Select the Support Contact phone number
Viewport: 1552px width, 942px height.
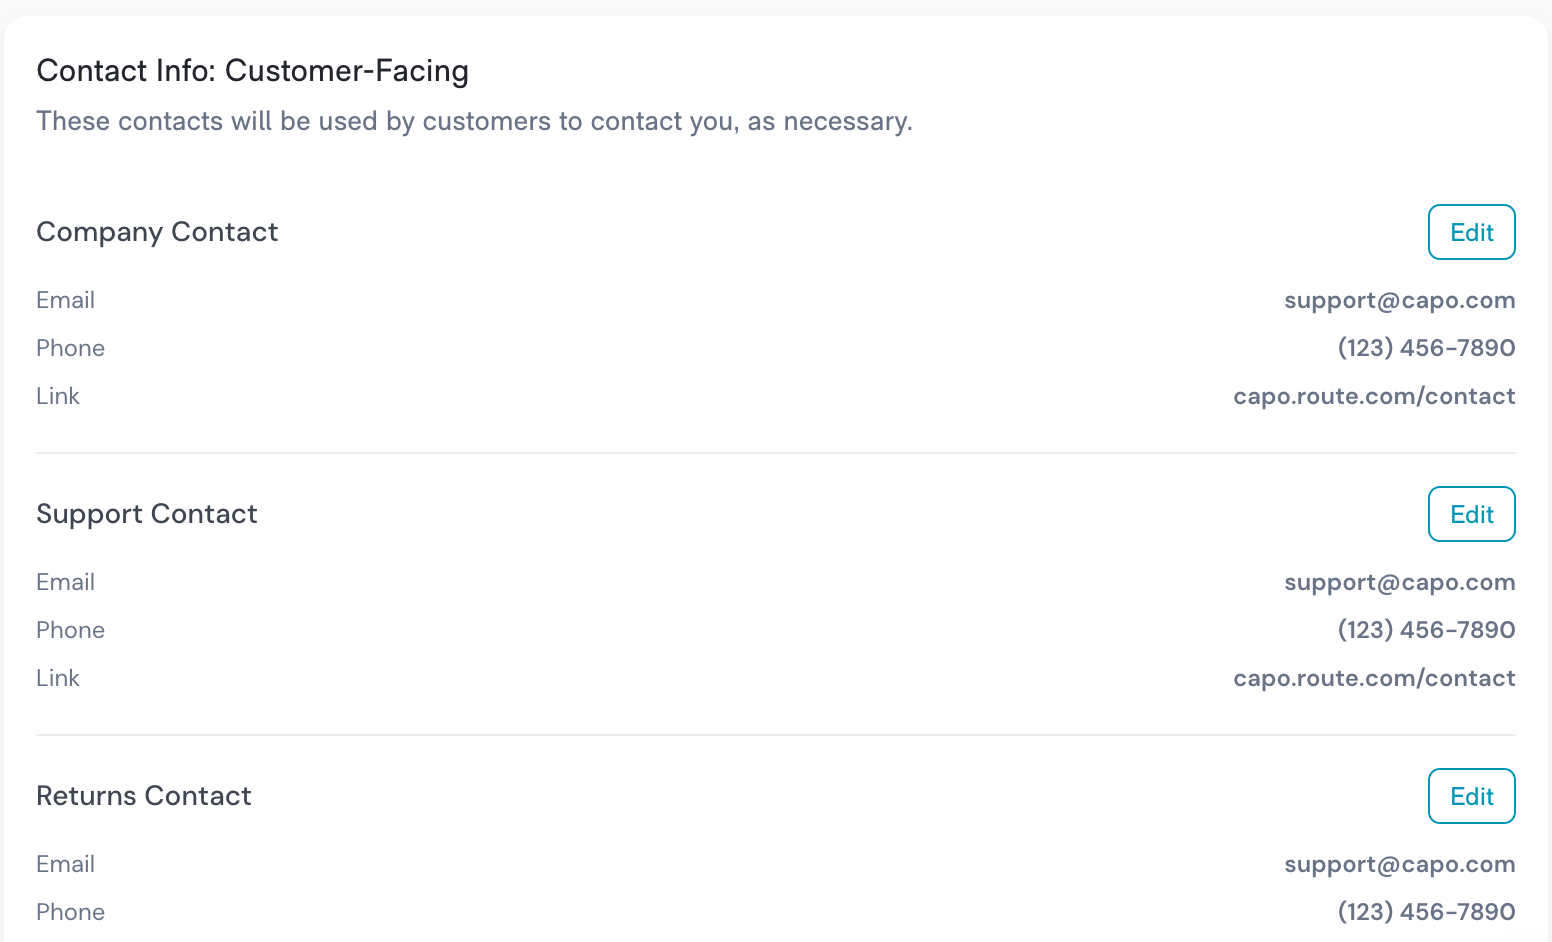coord(1426,630)
